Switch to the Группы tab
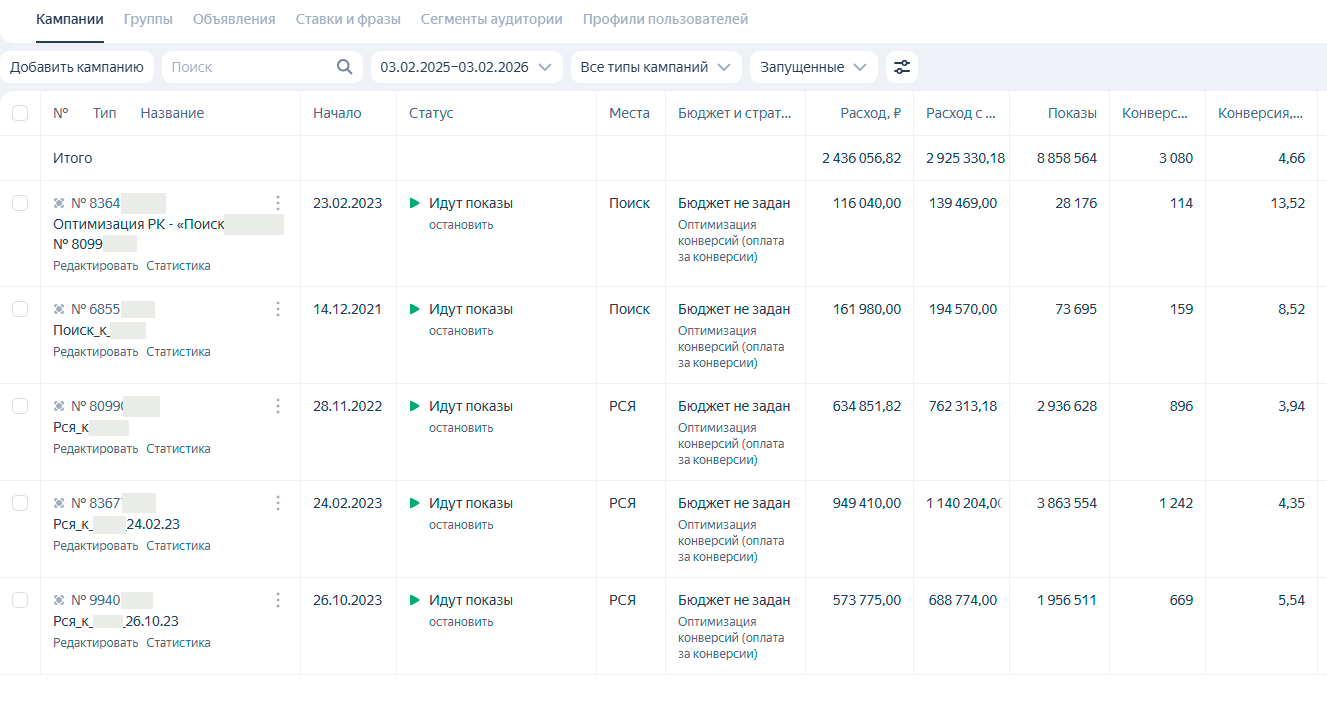 [x=148, y=19]
